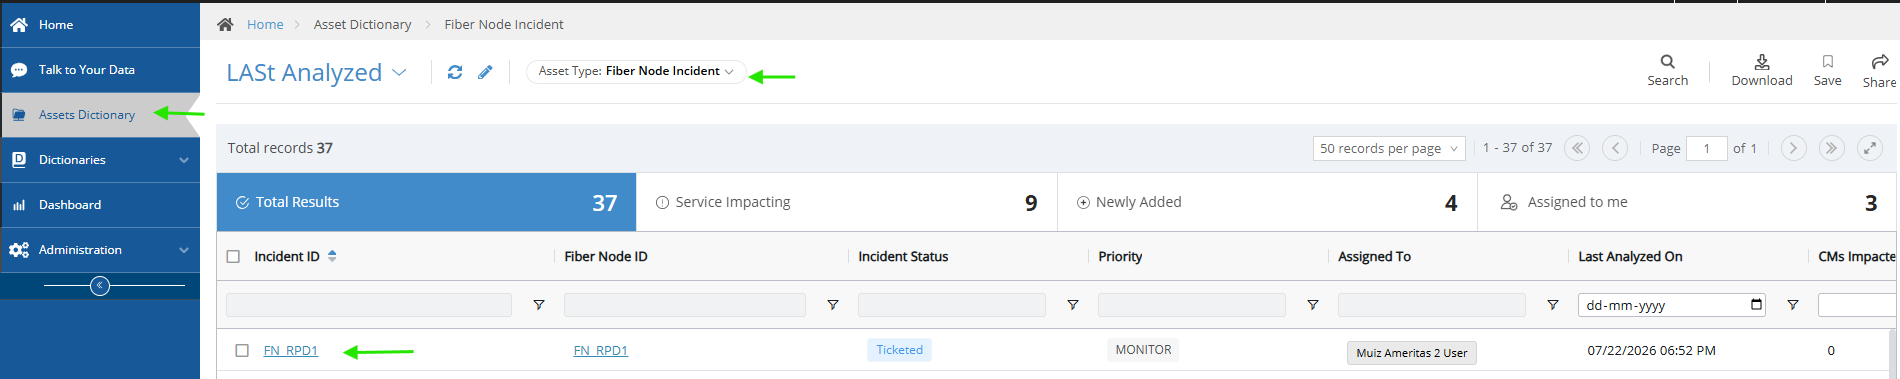
Task: Select the Service Impacting tab
Action: click(847, 202)
